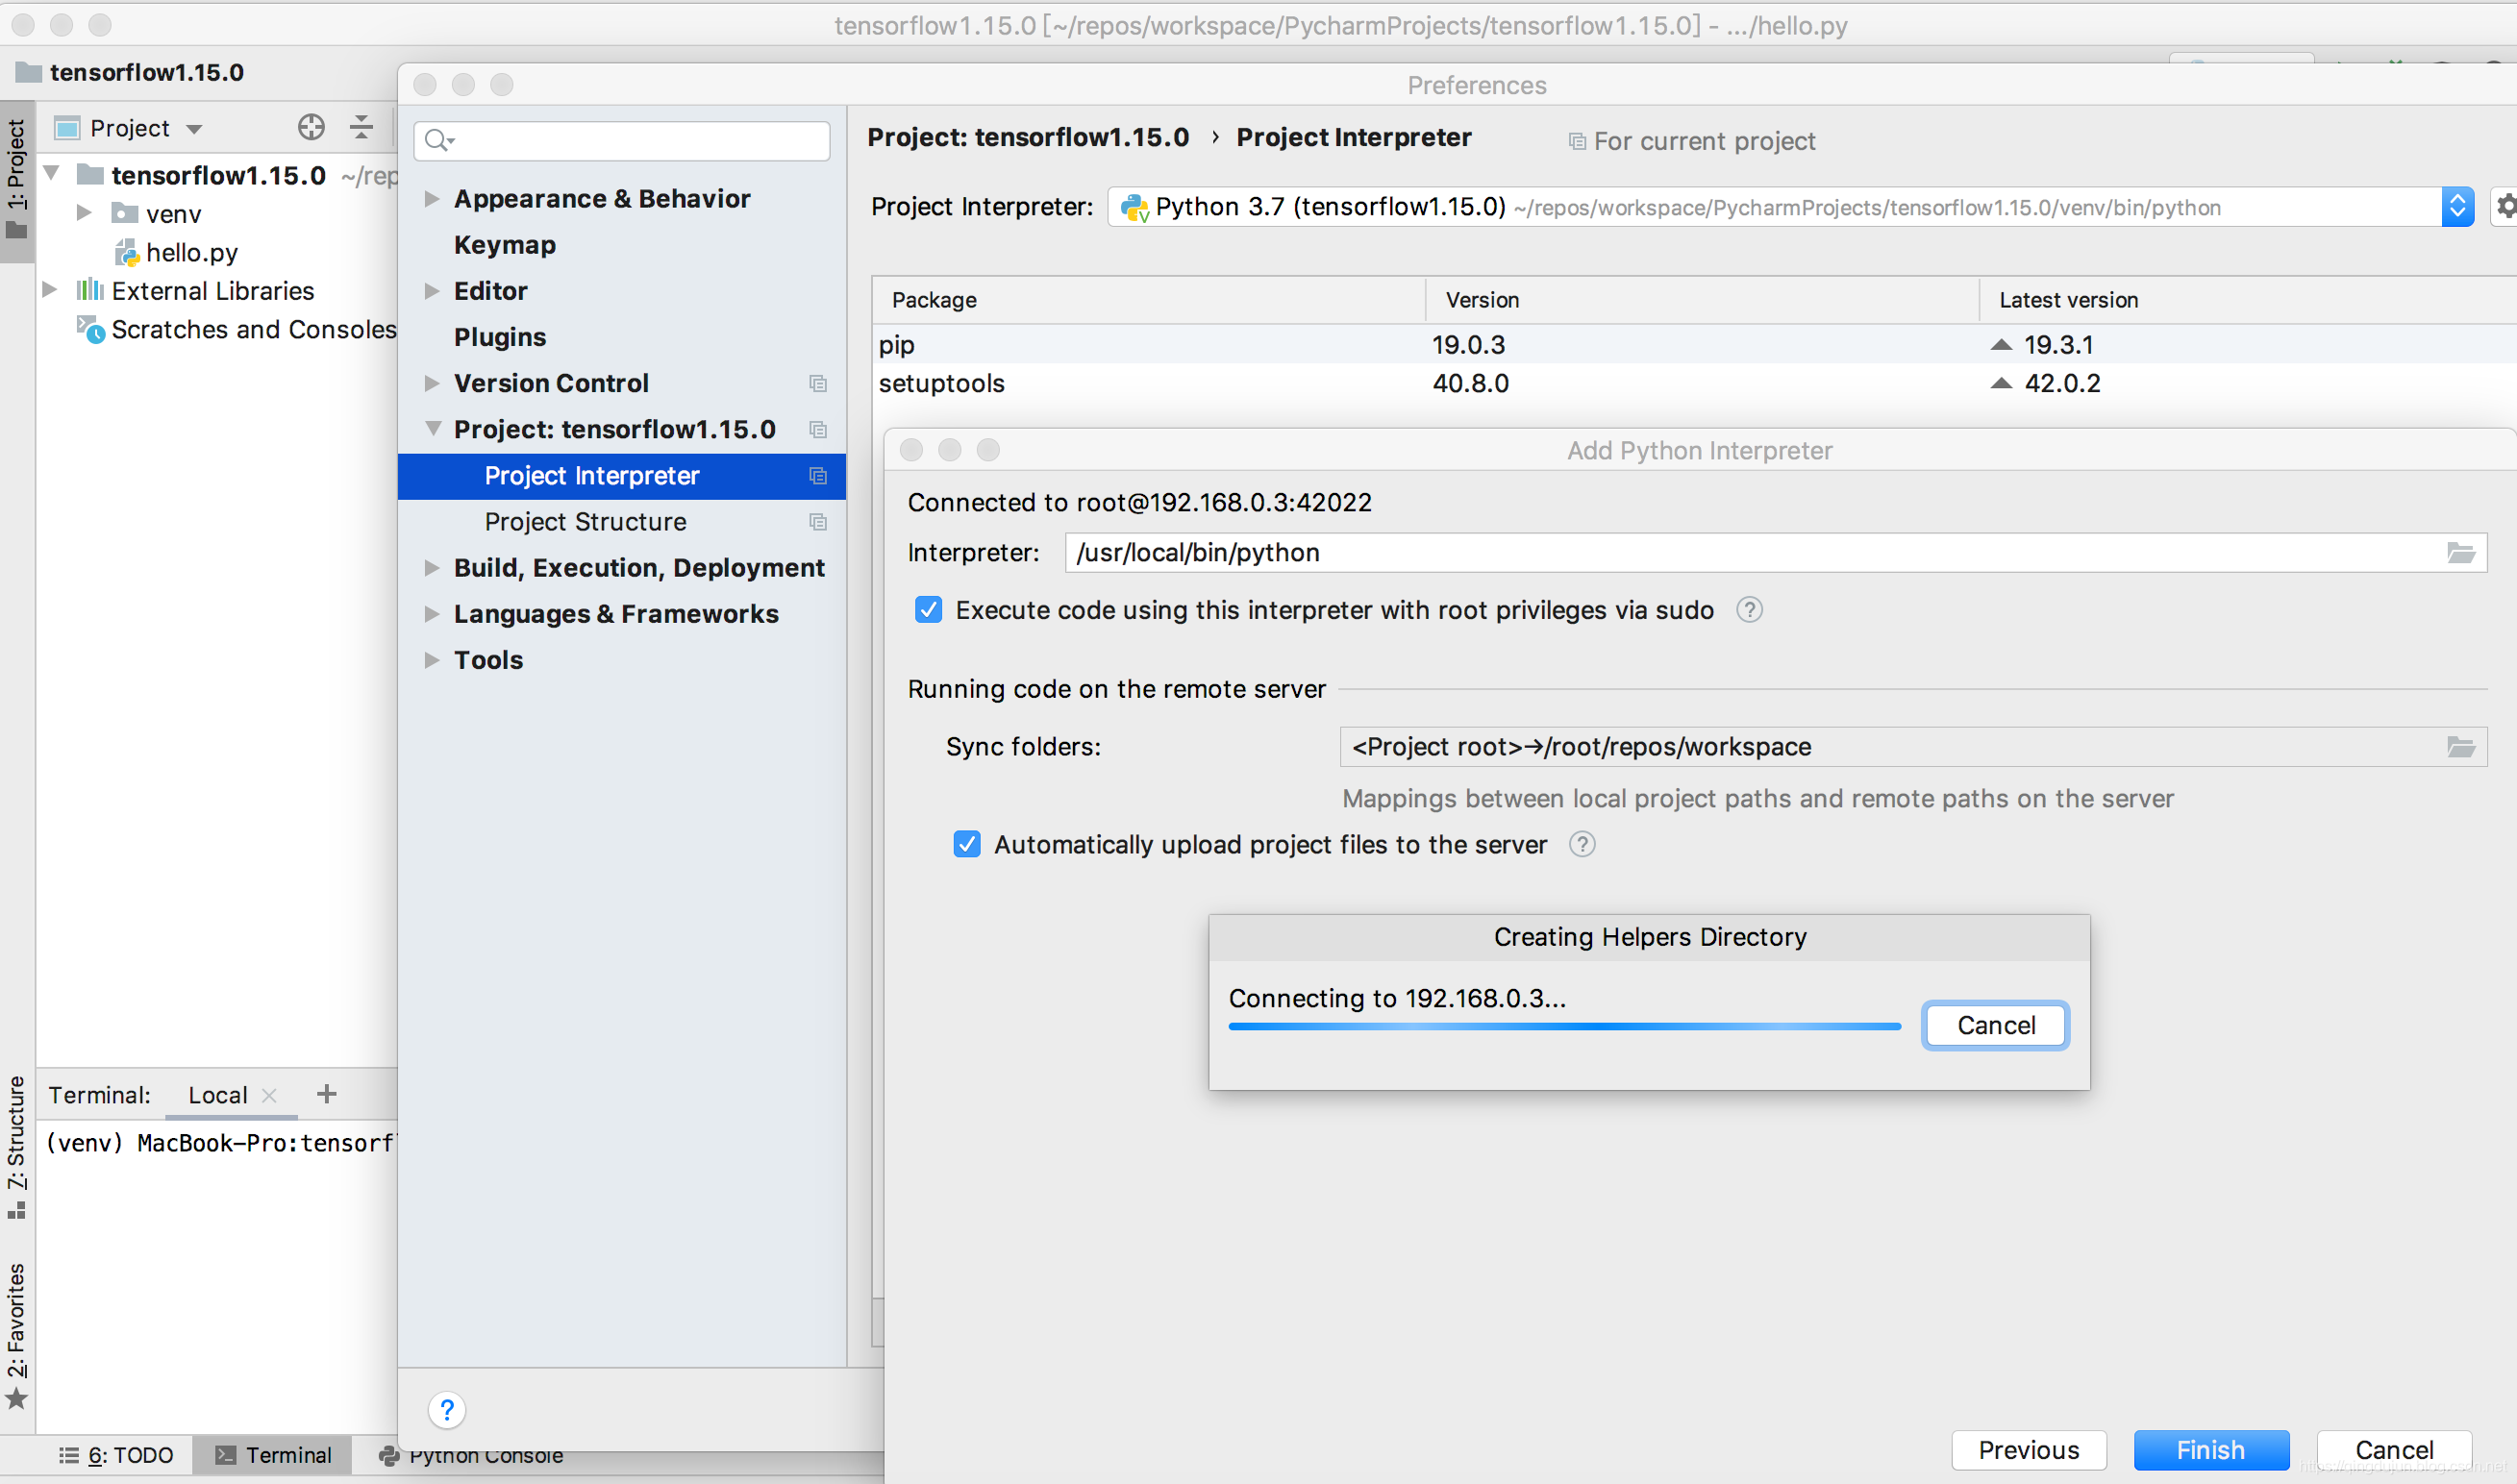The image size is (2517, 1484).
Task: Expand Appearance & Behavior settings section
Action: pos(431,198)
